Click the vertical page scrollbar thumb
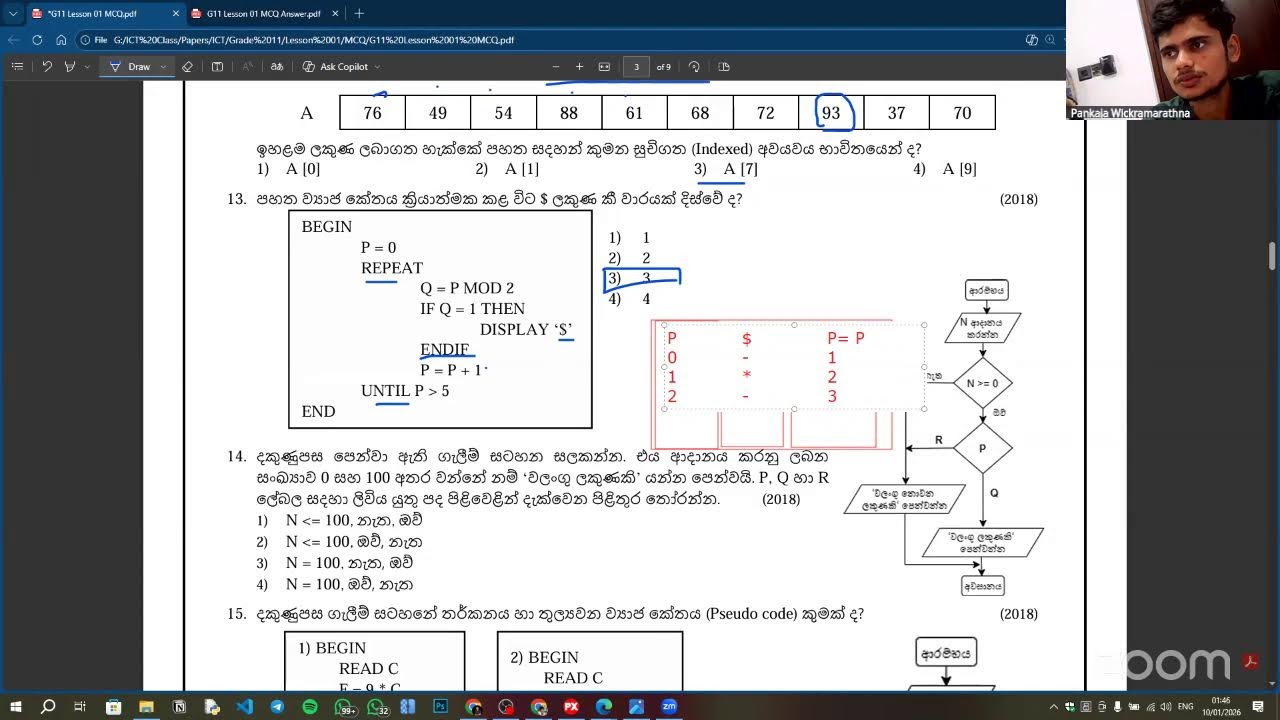Viewport: 1280px width, 720px height. click(x=1273, y=255)
